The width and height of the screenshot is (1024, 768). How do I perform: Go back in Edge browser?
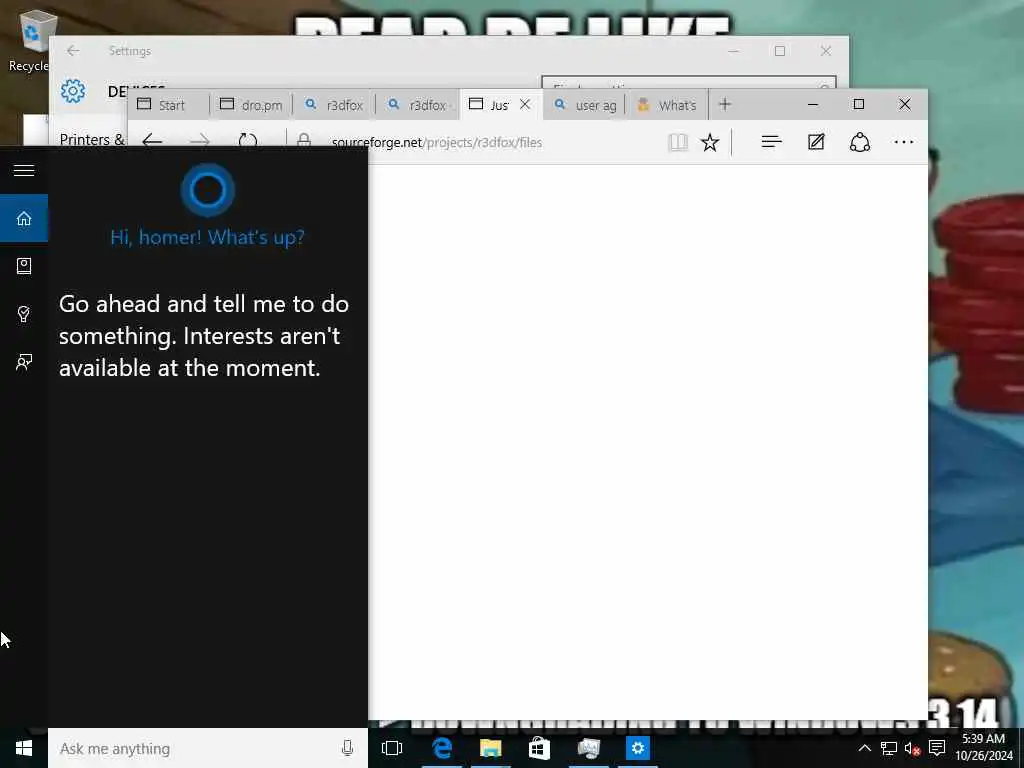click(x=152, y=141)
